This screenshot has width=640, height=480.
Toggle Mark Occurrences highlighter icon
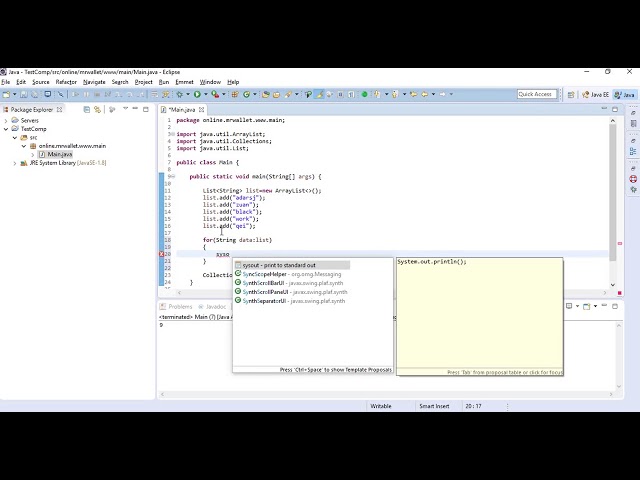click(x=319, y=95)
